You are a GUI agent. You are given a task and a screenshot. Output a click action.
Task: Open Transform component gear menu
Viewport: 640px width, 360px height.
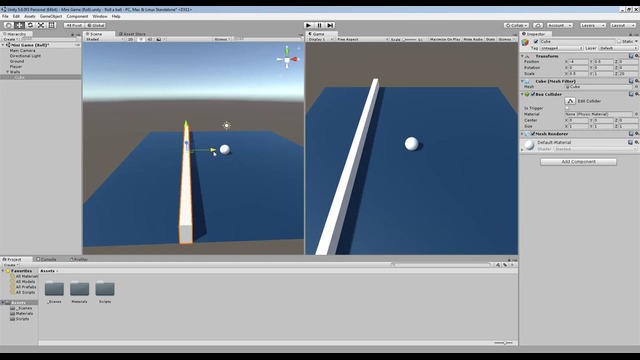coord(636,56)
